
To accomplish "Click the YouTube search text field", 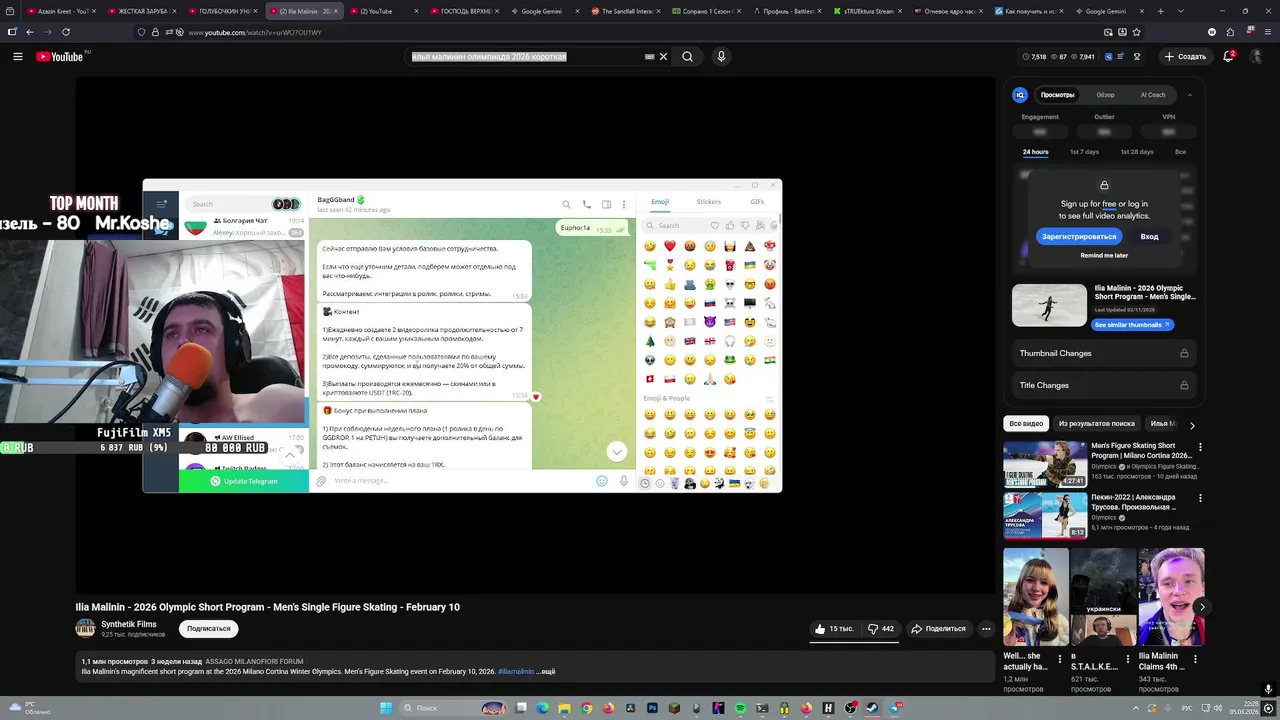I will (530, 57).
